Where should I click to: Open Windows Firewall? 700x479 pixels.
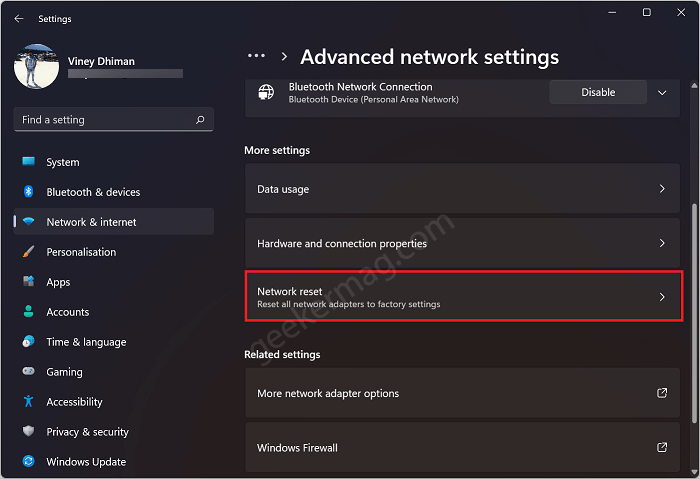coord(462,447)
